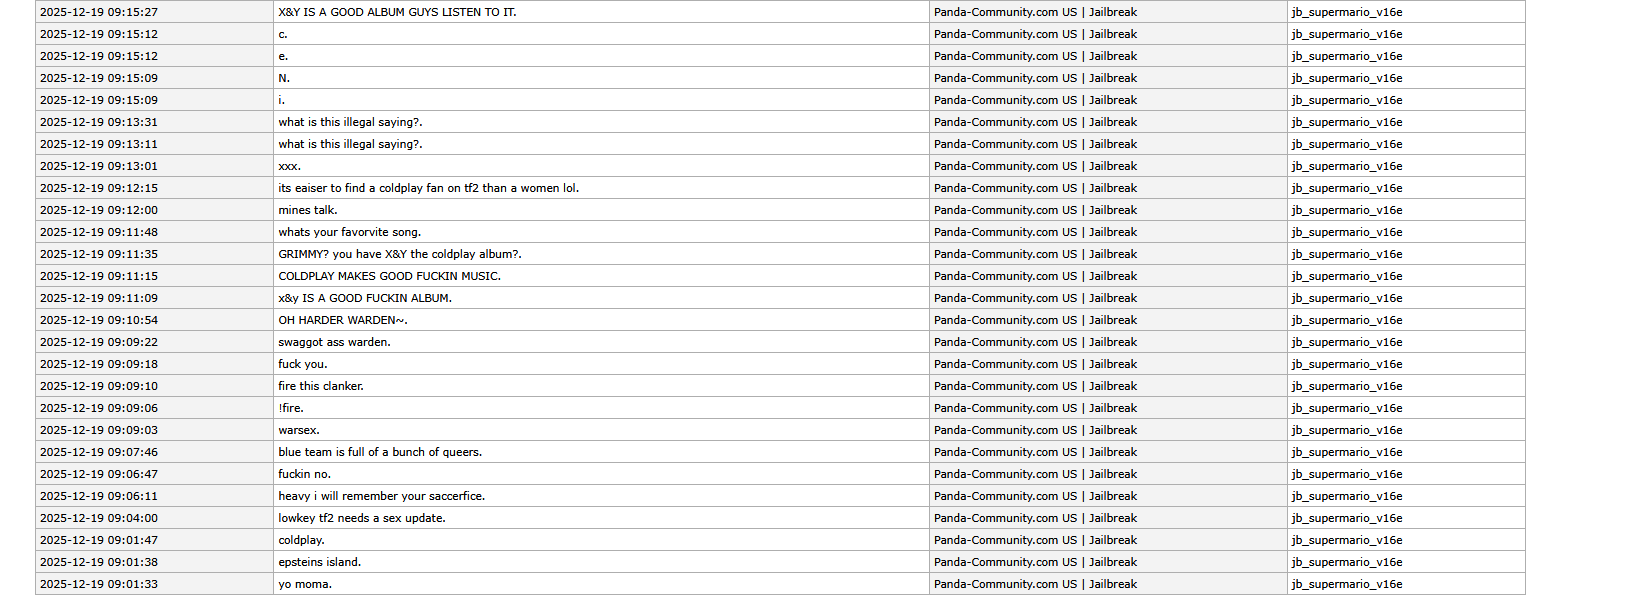
Task: Select the "whats your favorvite song." message
Action: click(350, 232)
